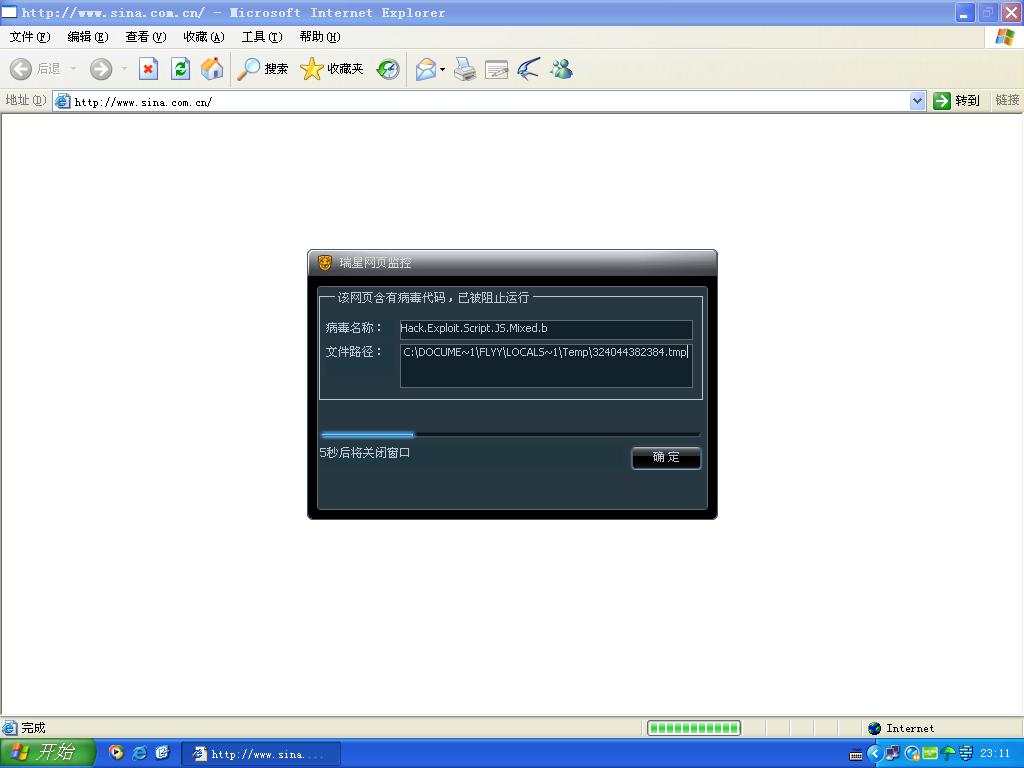
Task: Click the Rising lion shield icon in dialog title
Action: click(325, 263)
